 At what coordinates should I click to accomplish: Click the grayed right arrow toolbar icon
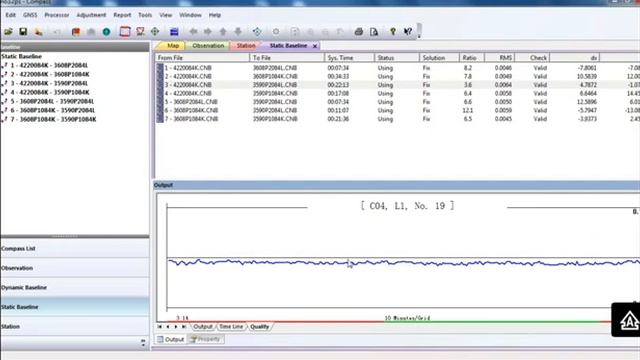click(x=208, y=31)
